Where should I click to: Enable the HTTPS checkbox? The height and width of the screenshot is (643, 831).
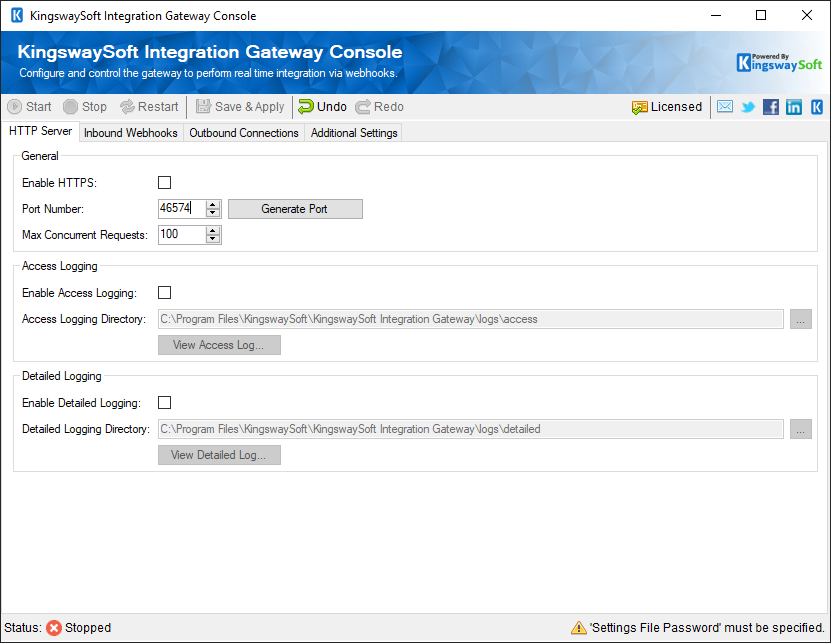165,183
